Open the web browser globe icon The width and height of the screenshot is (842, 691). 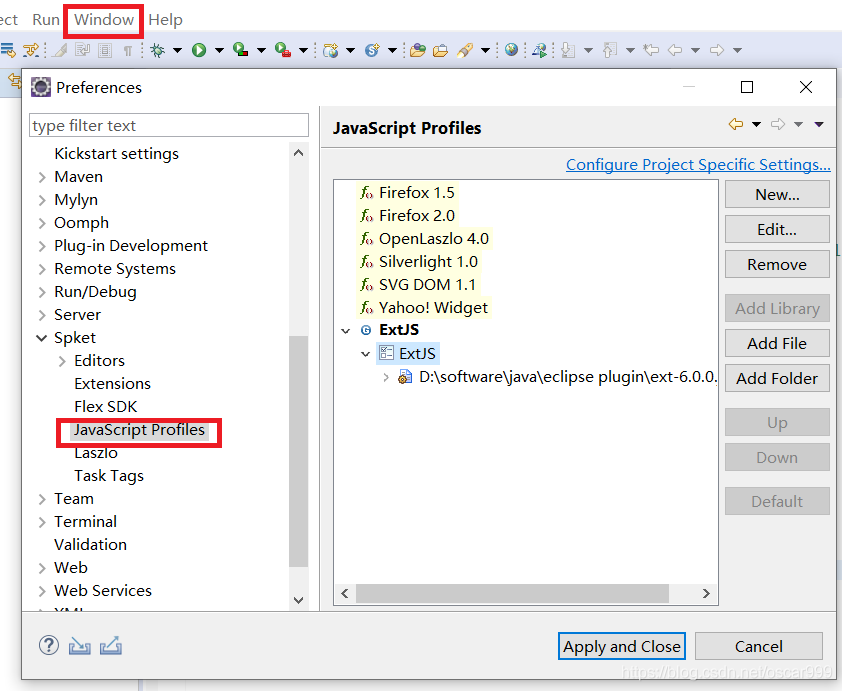512,50
